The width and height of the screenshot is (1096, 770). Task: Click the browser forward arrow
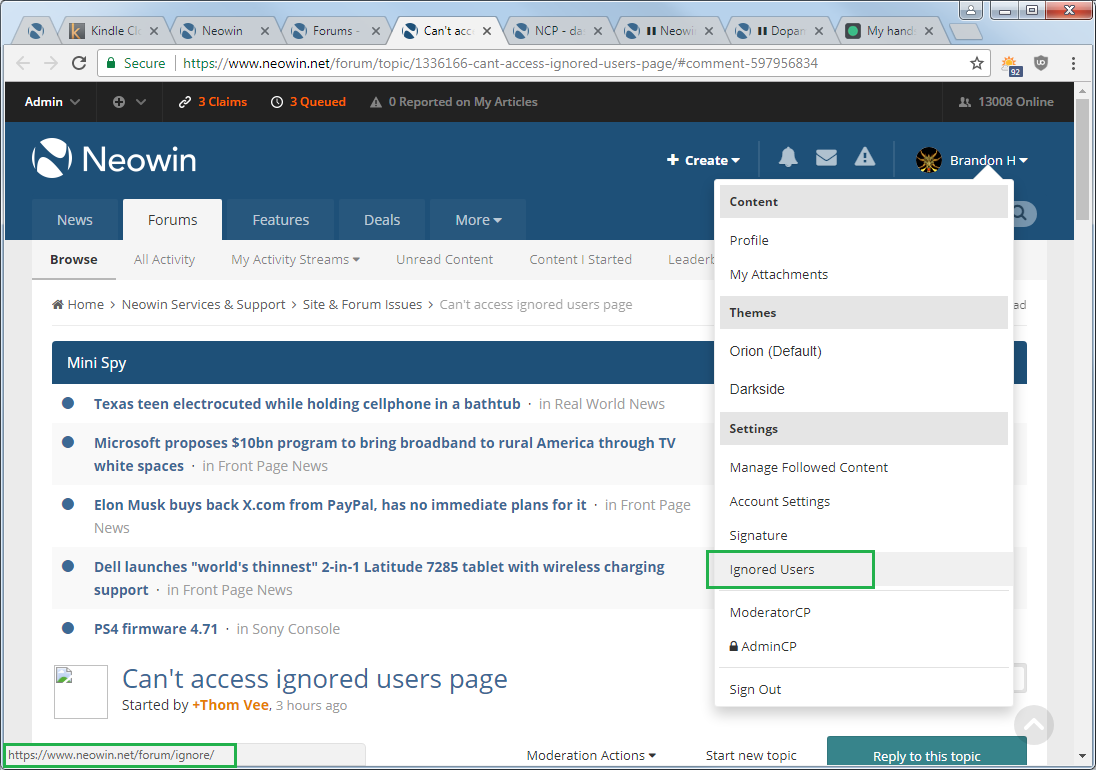click(x=51, y=63)
